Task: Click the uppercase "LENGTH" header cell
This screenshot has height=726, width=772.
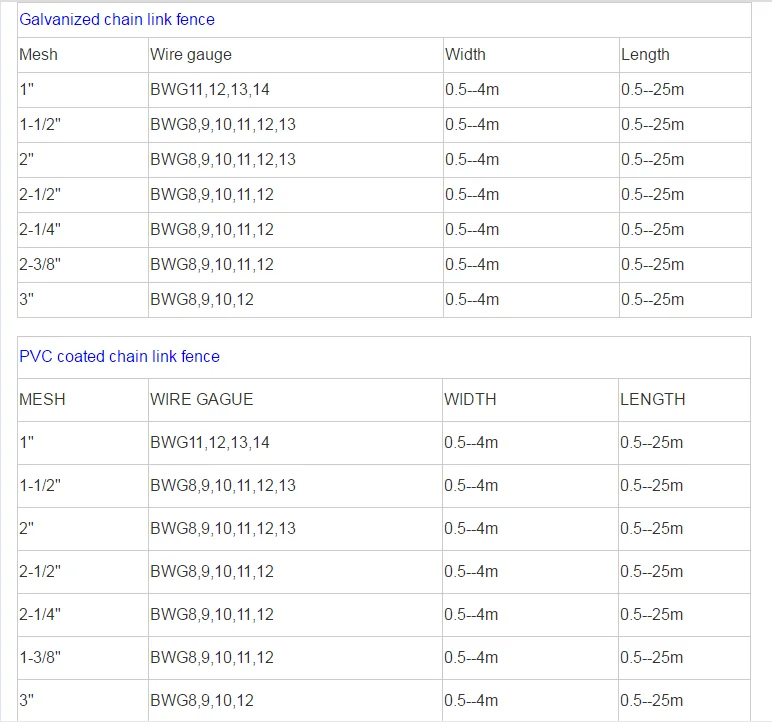Action: coord(652,399)
